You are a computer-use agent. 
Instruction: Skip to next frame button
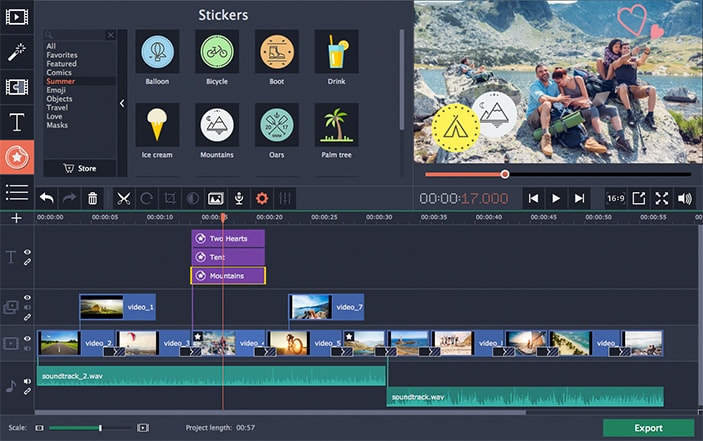[x=579, y=198]
